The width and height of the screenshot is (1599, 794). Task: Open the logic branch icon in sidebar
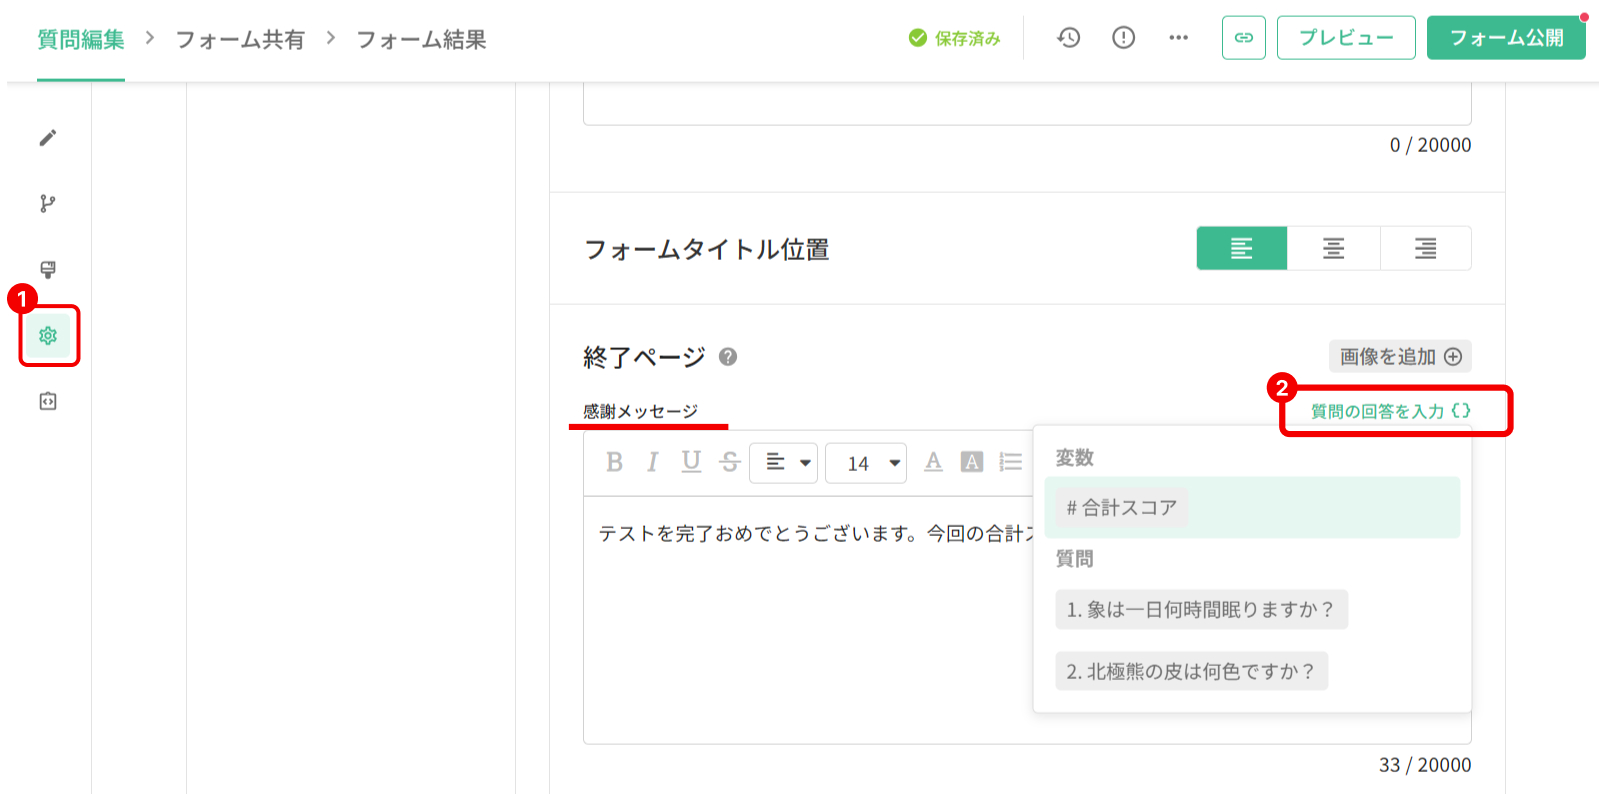(x=48, y=204)
